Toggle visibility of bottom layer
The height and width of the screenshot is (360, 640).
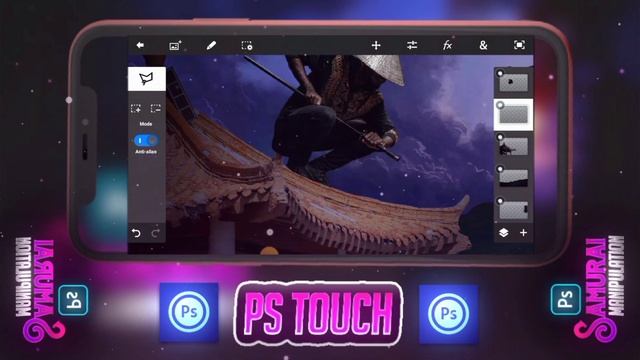500,201
